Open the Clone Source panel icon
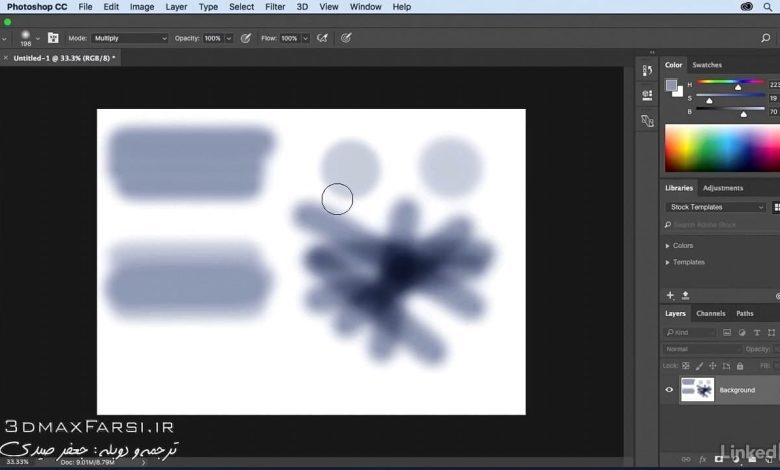The height and width of the screenshot is (470, 780). pyautogui.click(x=647, y=120)
